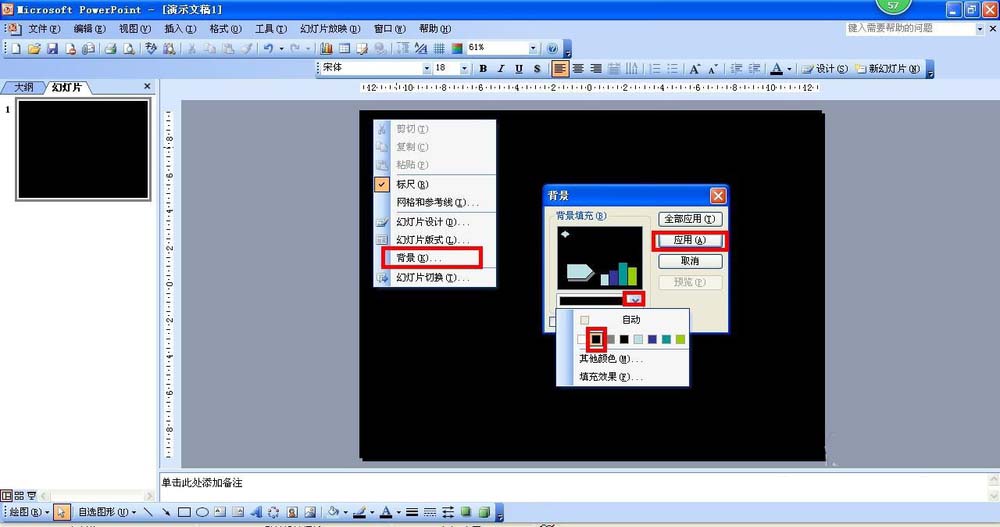Center-align the text
This screenshot has height=527, width=1000.
click(x=578, y=68)
